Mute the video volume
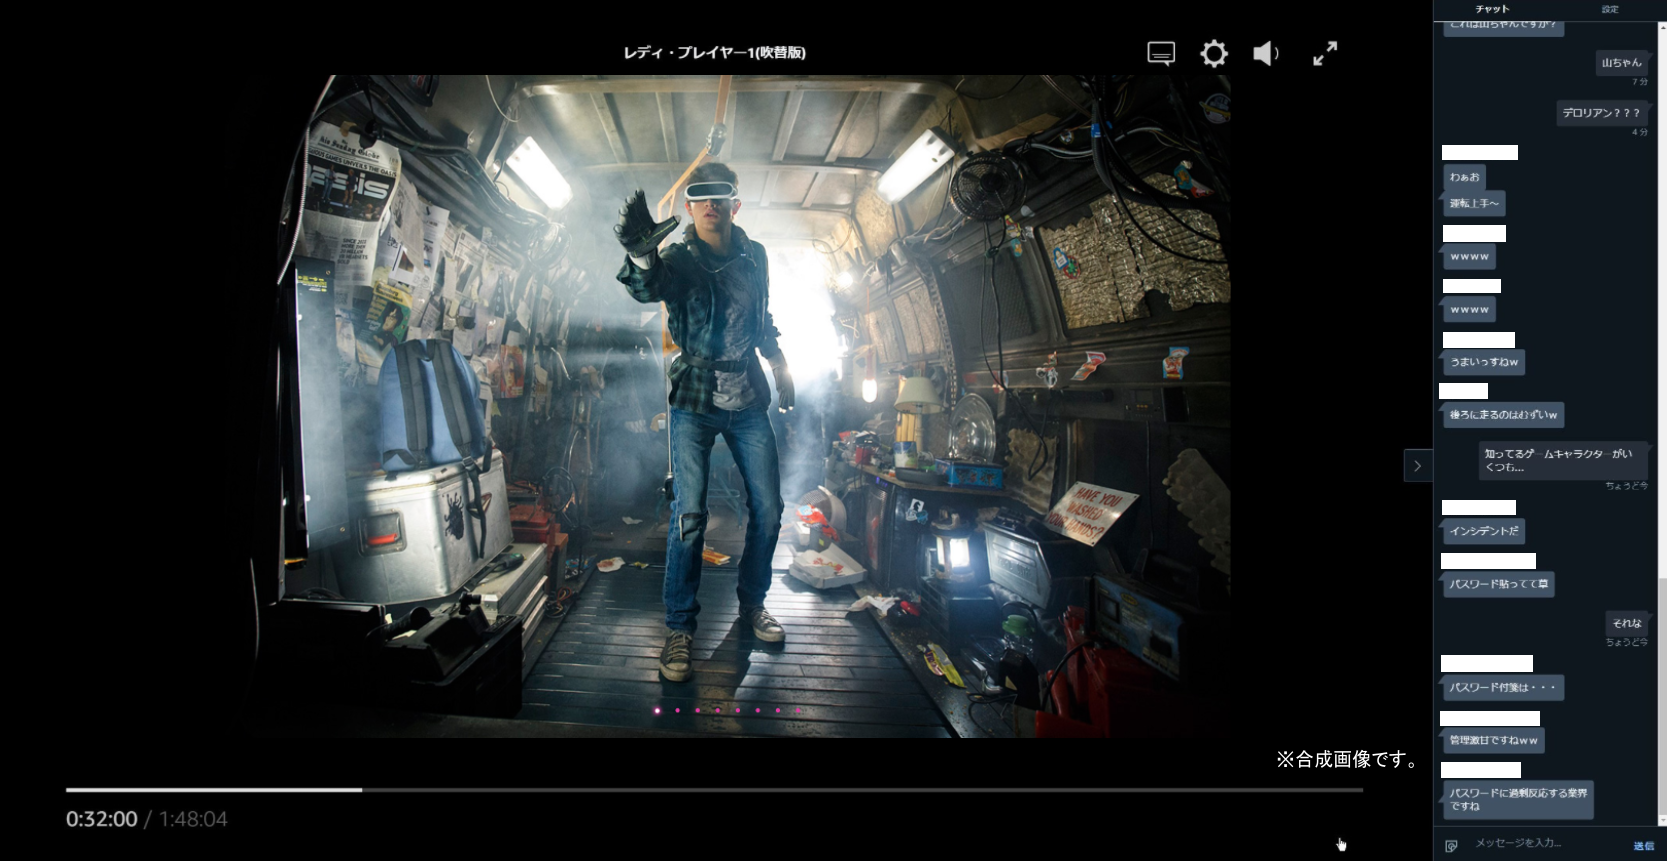The width and height of the screenshot is (1667, 864). pyautogui.click(x=1266, y=53)
